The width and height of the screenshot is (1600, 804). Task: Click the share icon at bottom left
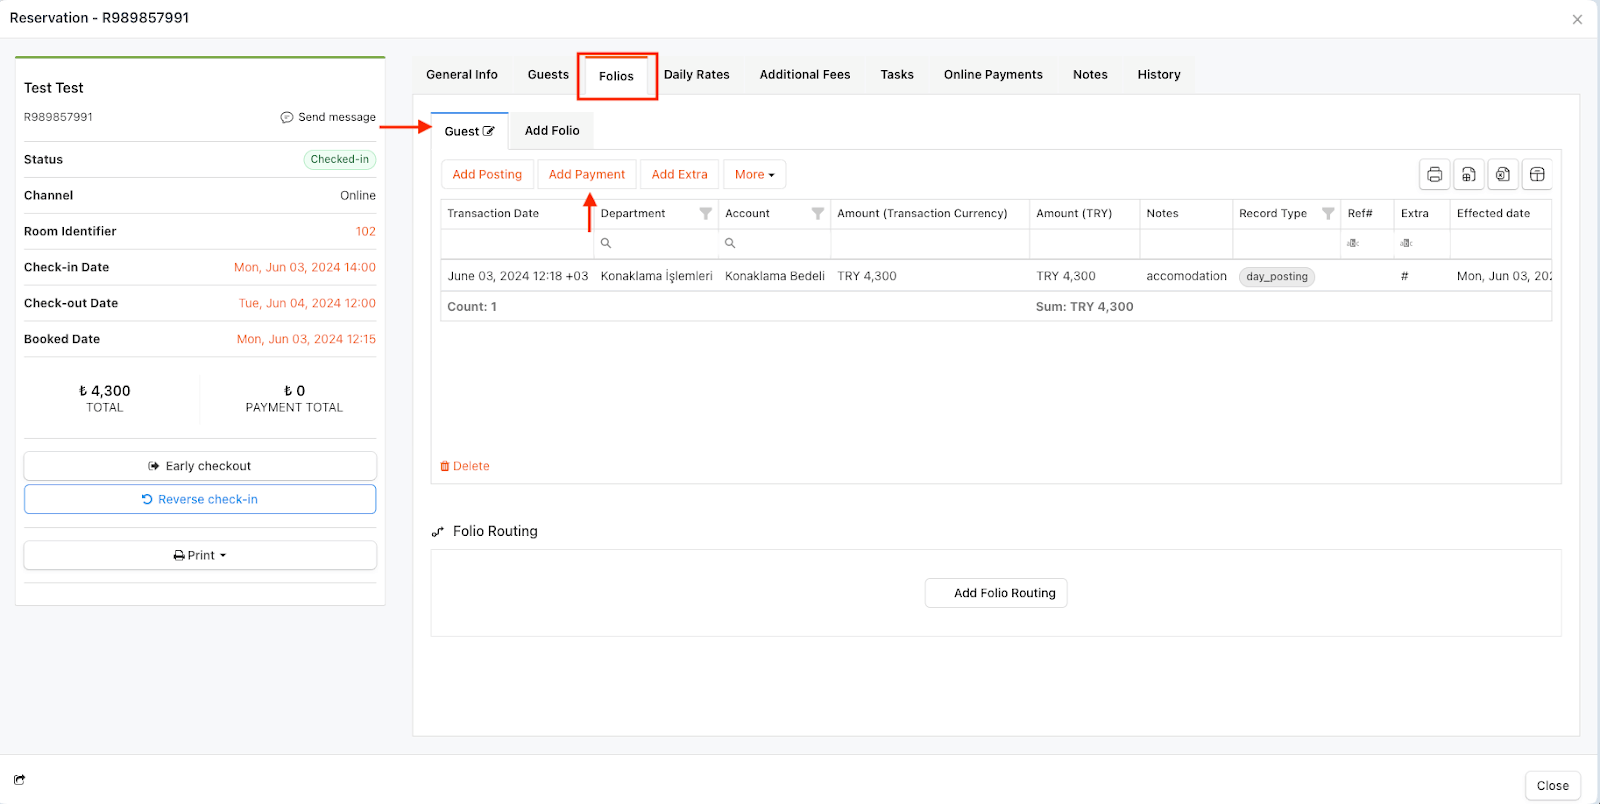click(x=19, y=780)
